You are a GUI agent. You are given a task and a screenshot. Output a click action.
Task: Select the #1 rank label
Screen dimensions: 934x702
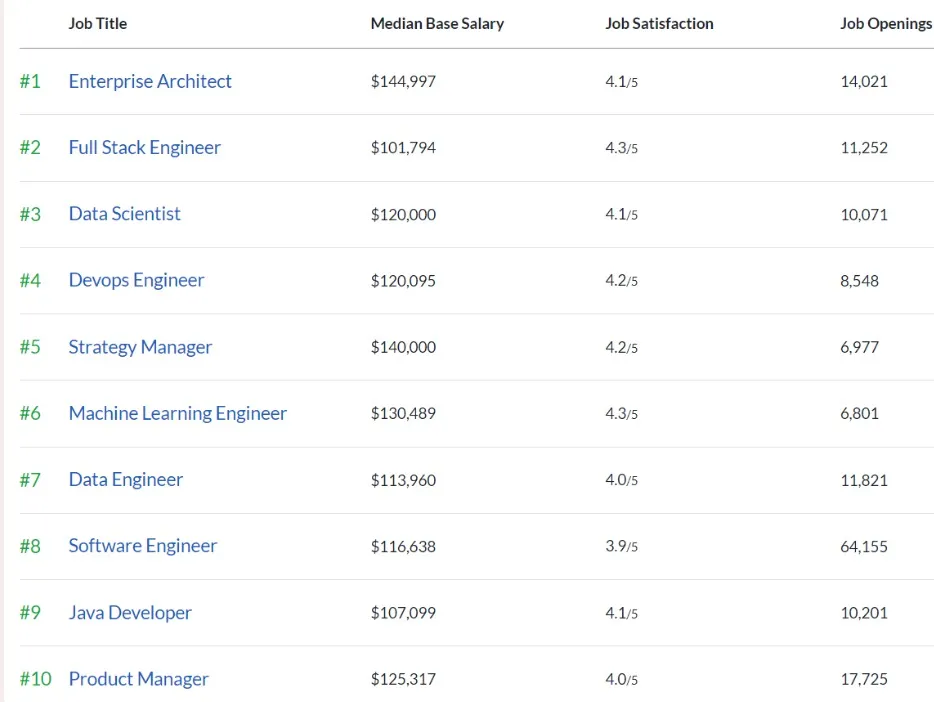click(30, 82)
